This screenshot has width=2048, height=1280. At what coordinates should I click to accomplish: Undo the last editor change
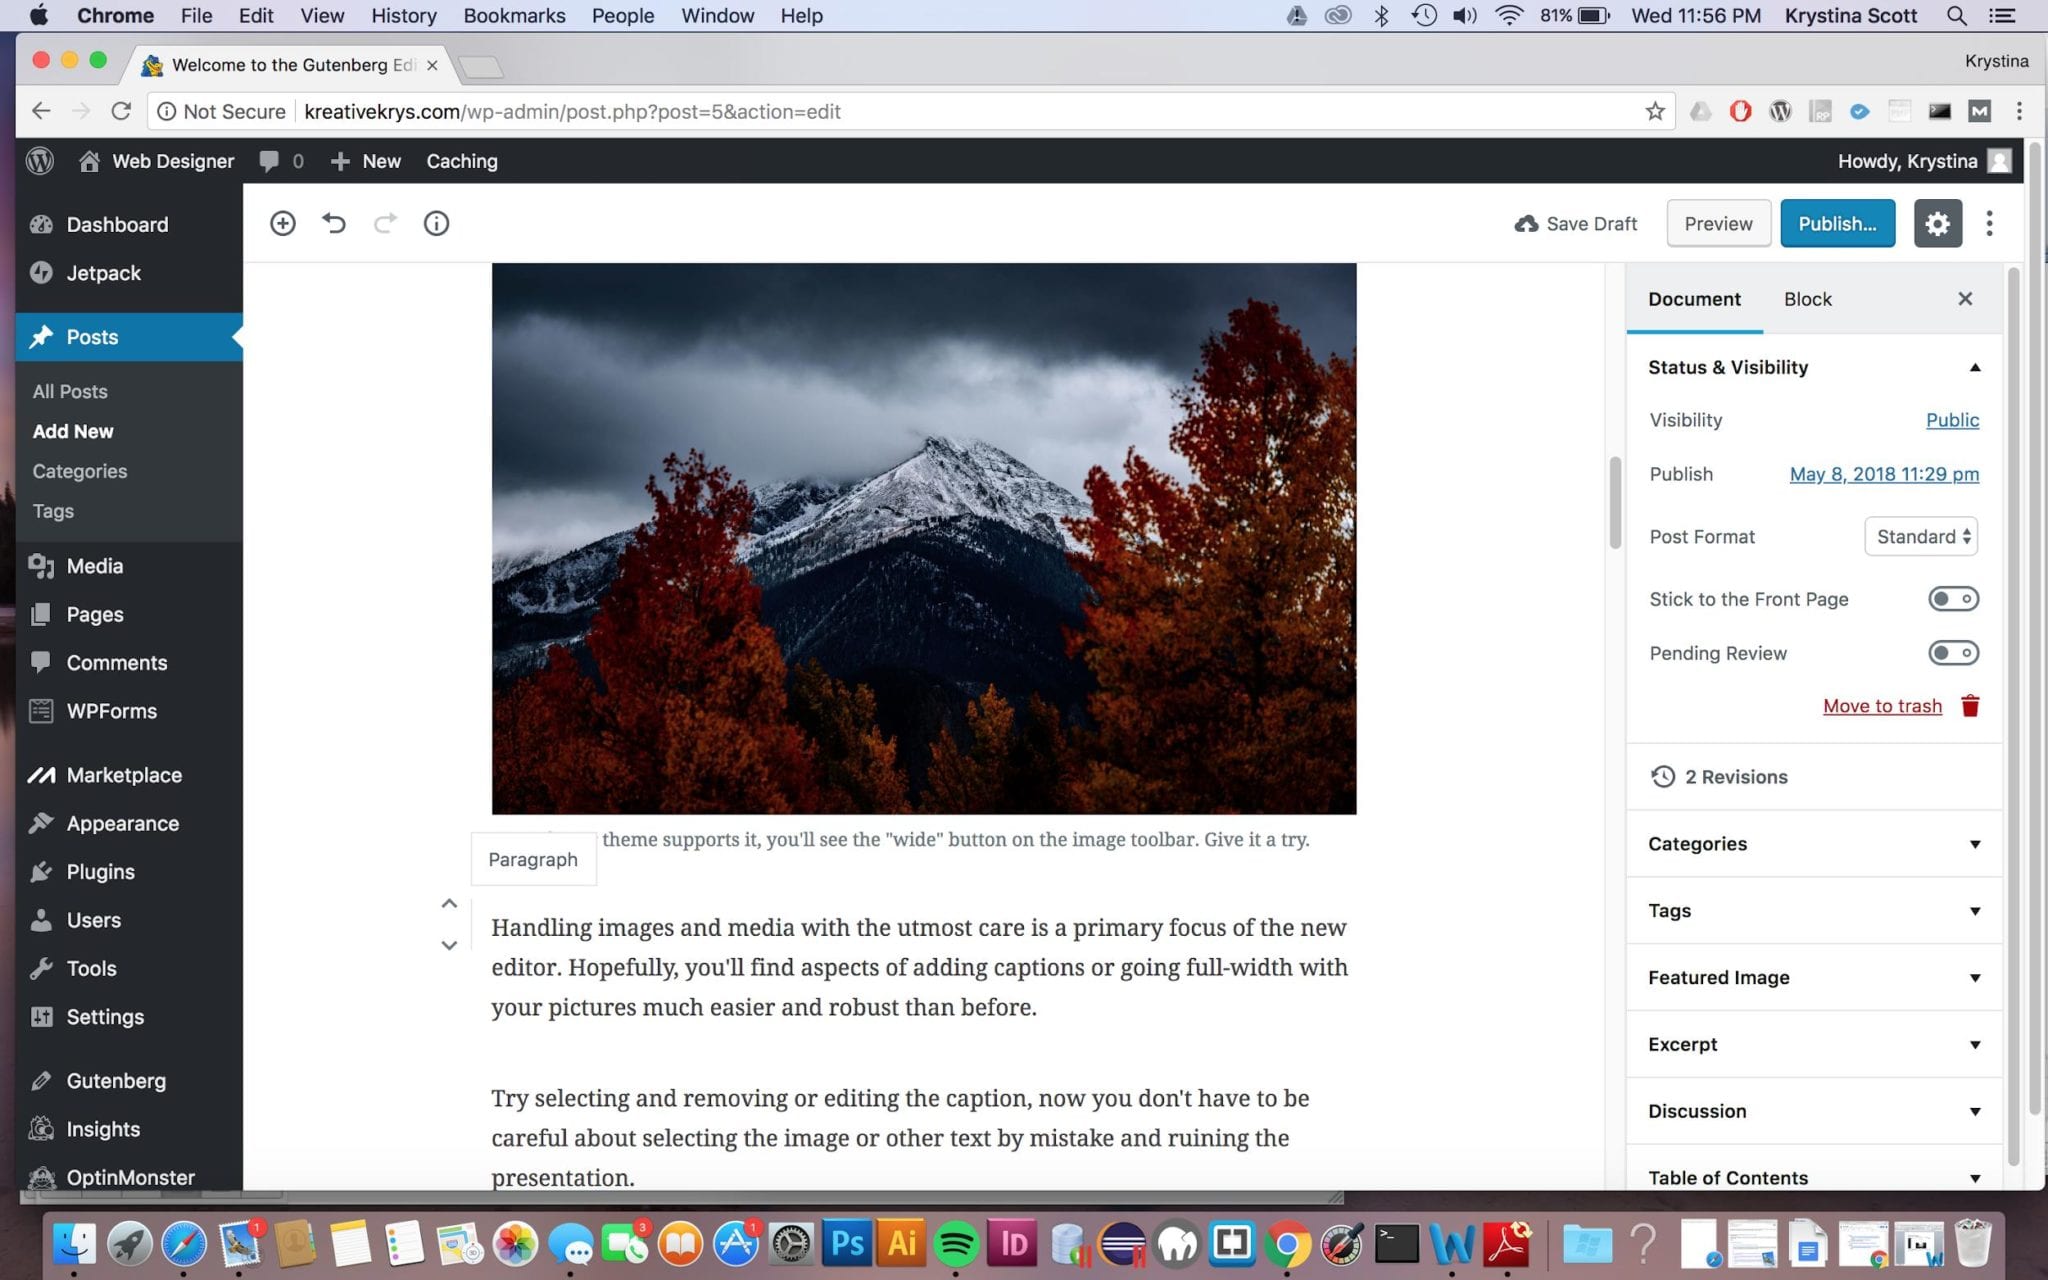pos(334,223)
